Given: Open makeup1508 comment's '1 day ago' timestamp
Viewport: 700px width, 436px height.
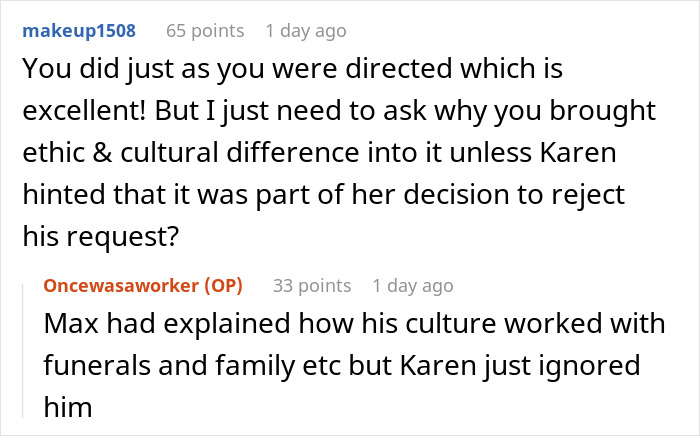Looking at the screenshot, I should click(x=305, y=31).
